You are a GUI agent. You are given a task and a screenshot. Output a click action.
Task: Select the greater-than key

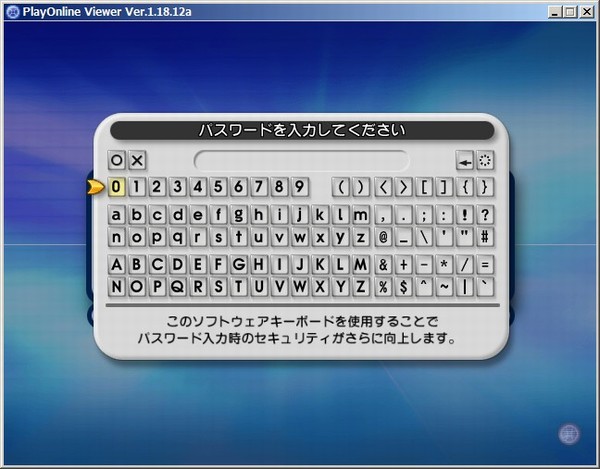click(404, 187)
